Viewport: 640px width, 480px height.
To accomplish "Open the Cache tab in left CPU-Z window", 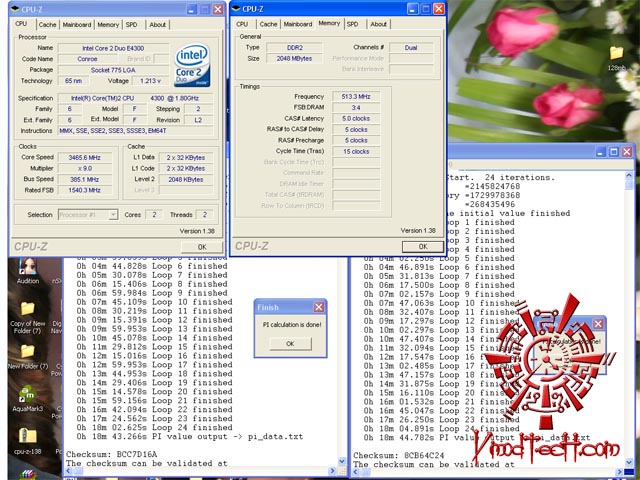I will [47, 24].
